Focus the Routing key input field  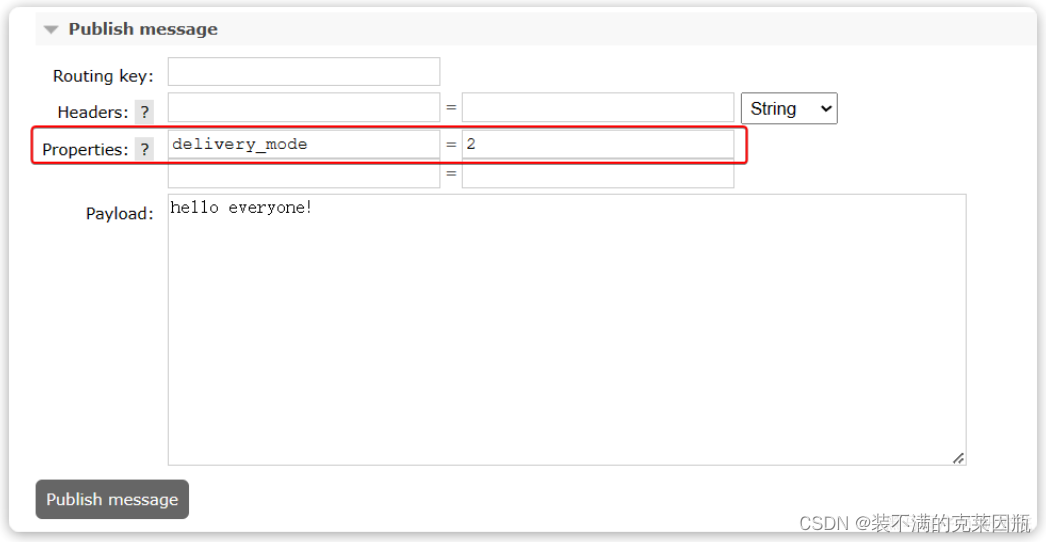click(x=303, y=72)
